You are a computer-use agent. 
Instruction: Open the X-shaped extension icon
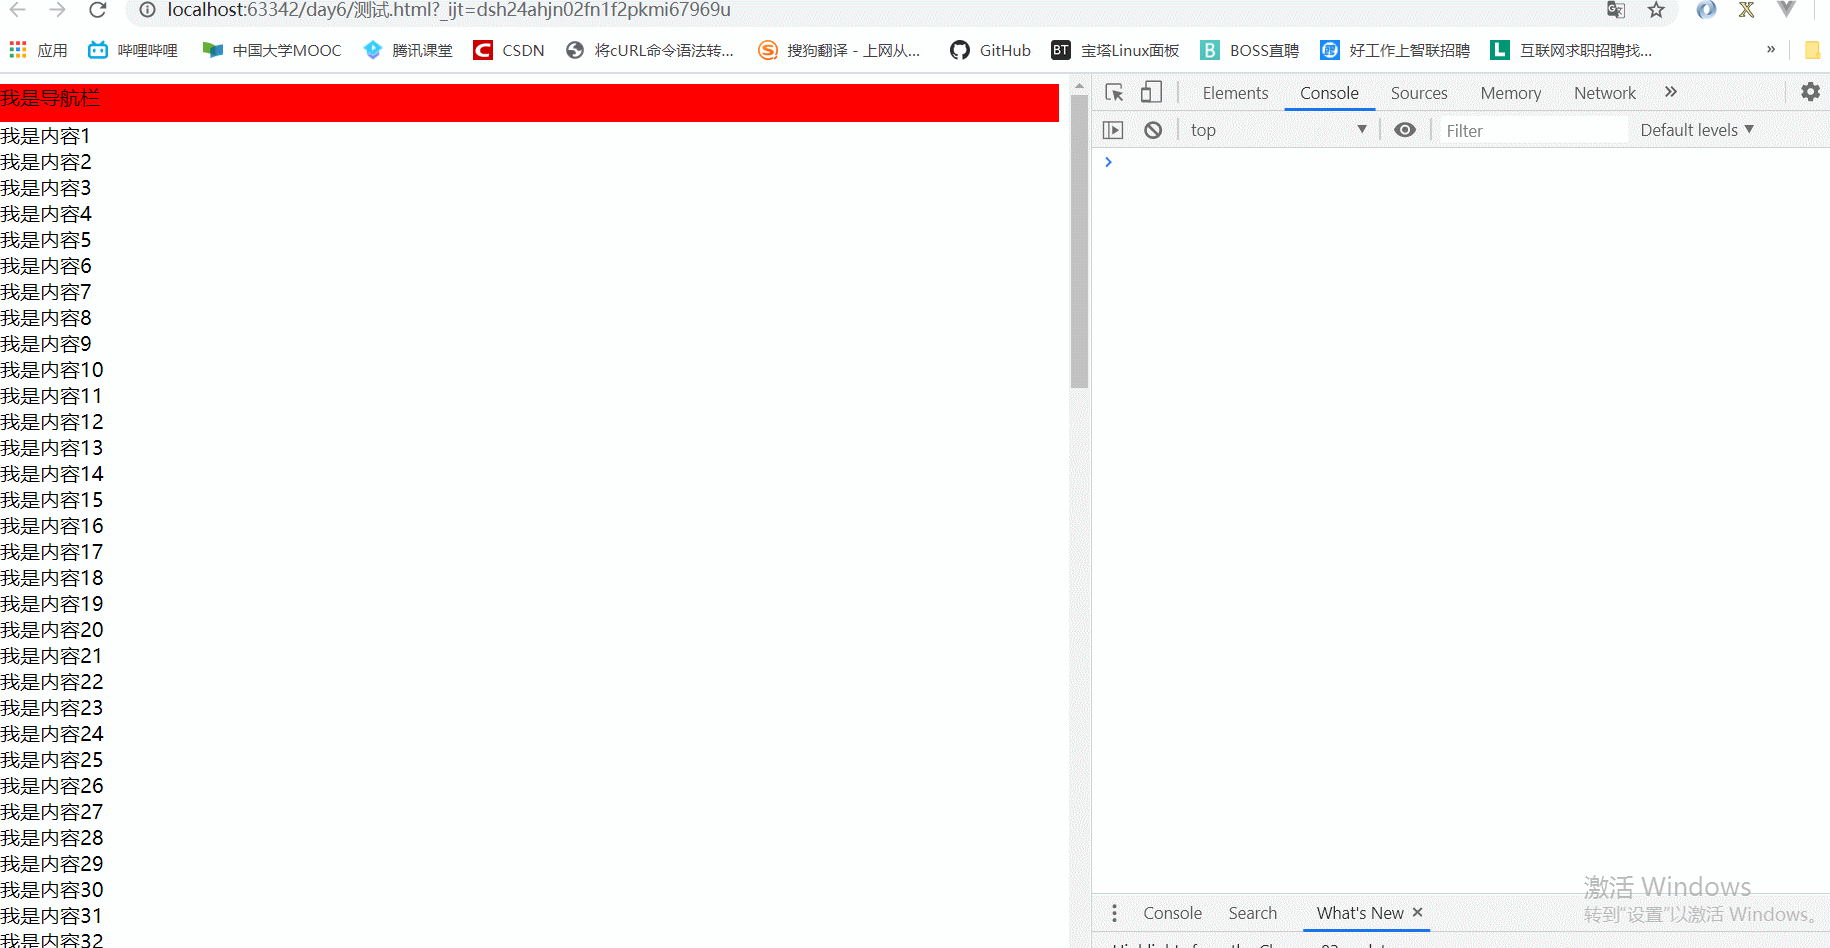point(1746,10)
